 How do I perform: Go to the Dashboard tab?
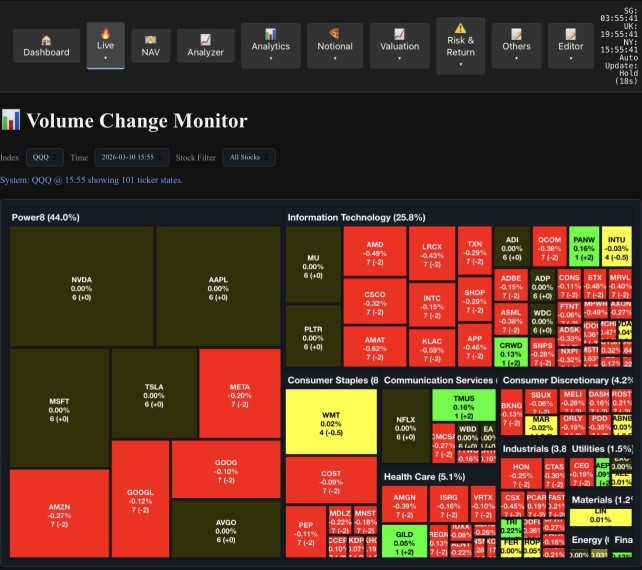[46, 45]
